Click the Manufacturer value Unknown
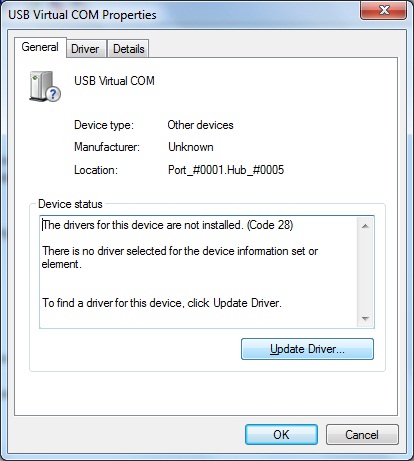 point(191,147)
